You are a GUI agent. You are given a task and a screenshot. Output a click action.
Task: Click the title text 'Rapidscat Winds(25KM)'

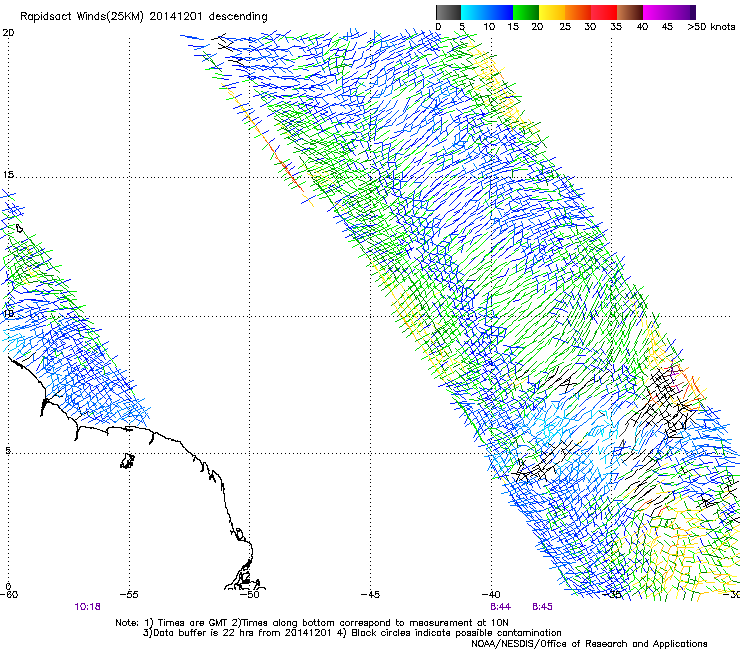pyautogui.click(x=82, y=17)
